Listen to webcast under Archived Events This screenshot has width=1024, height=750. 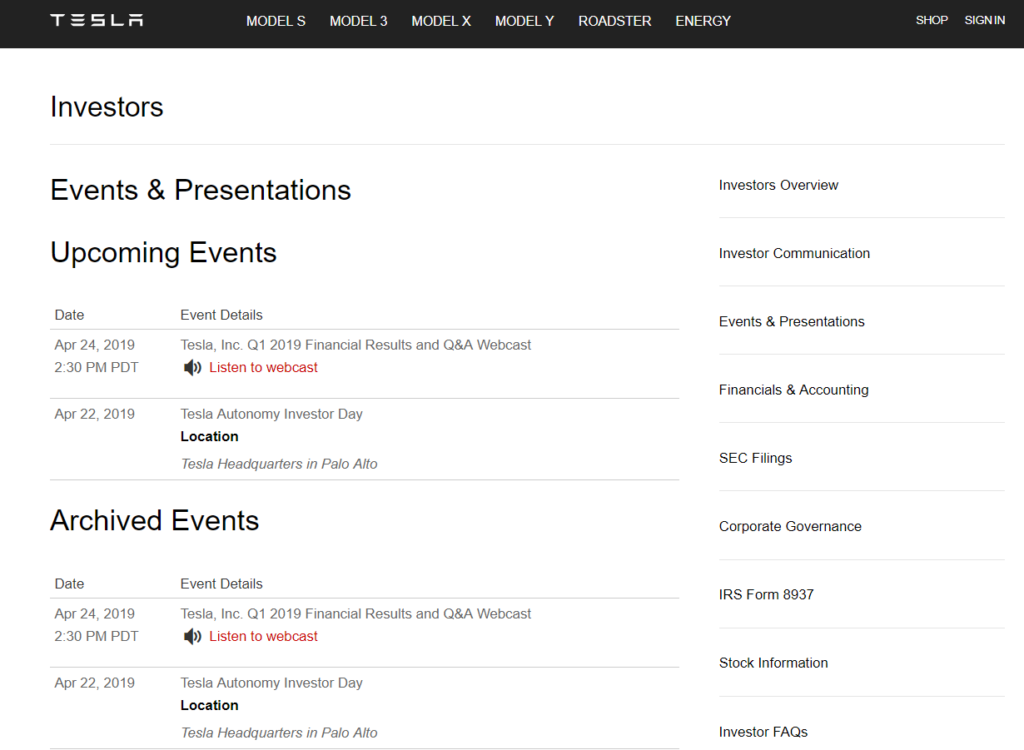coord(263,637)
